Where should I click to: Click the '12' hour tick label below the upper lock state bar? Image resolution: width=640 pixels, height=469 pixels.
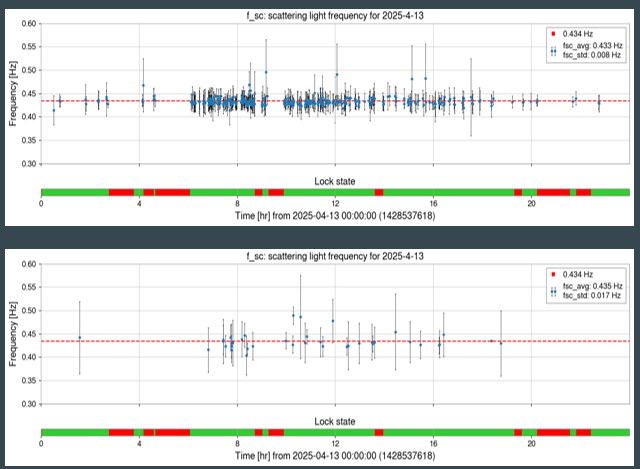pos(335,204)
